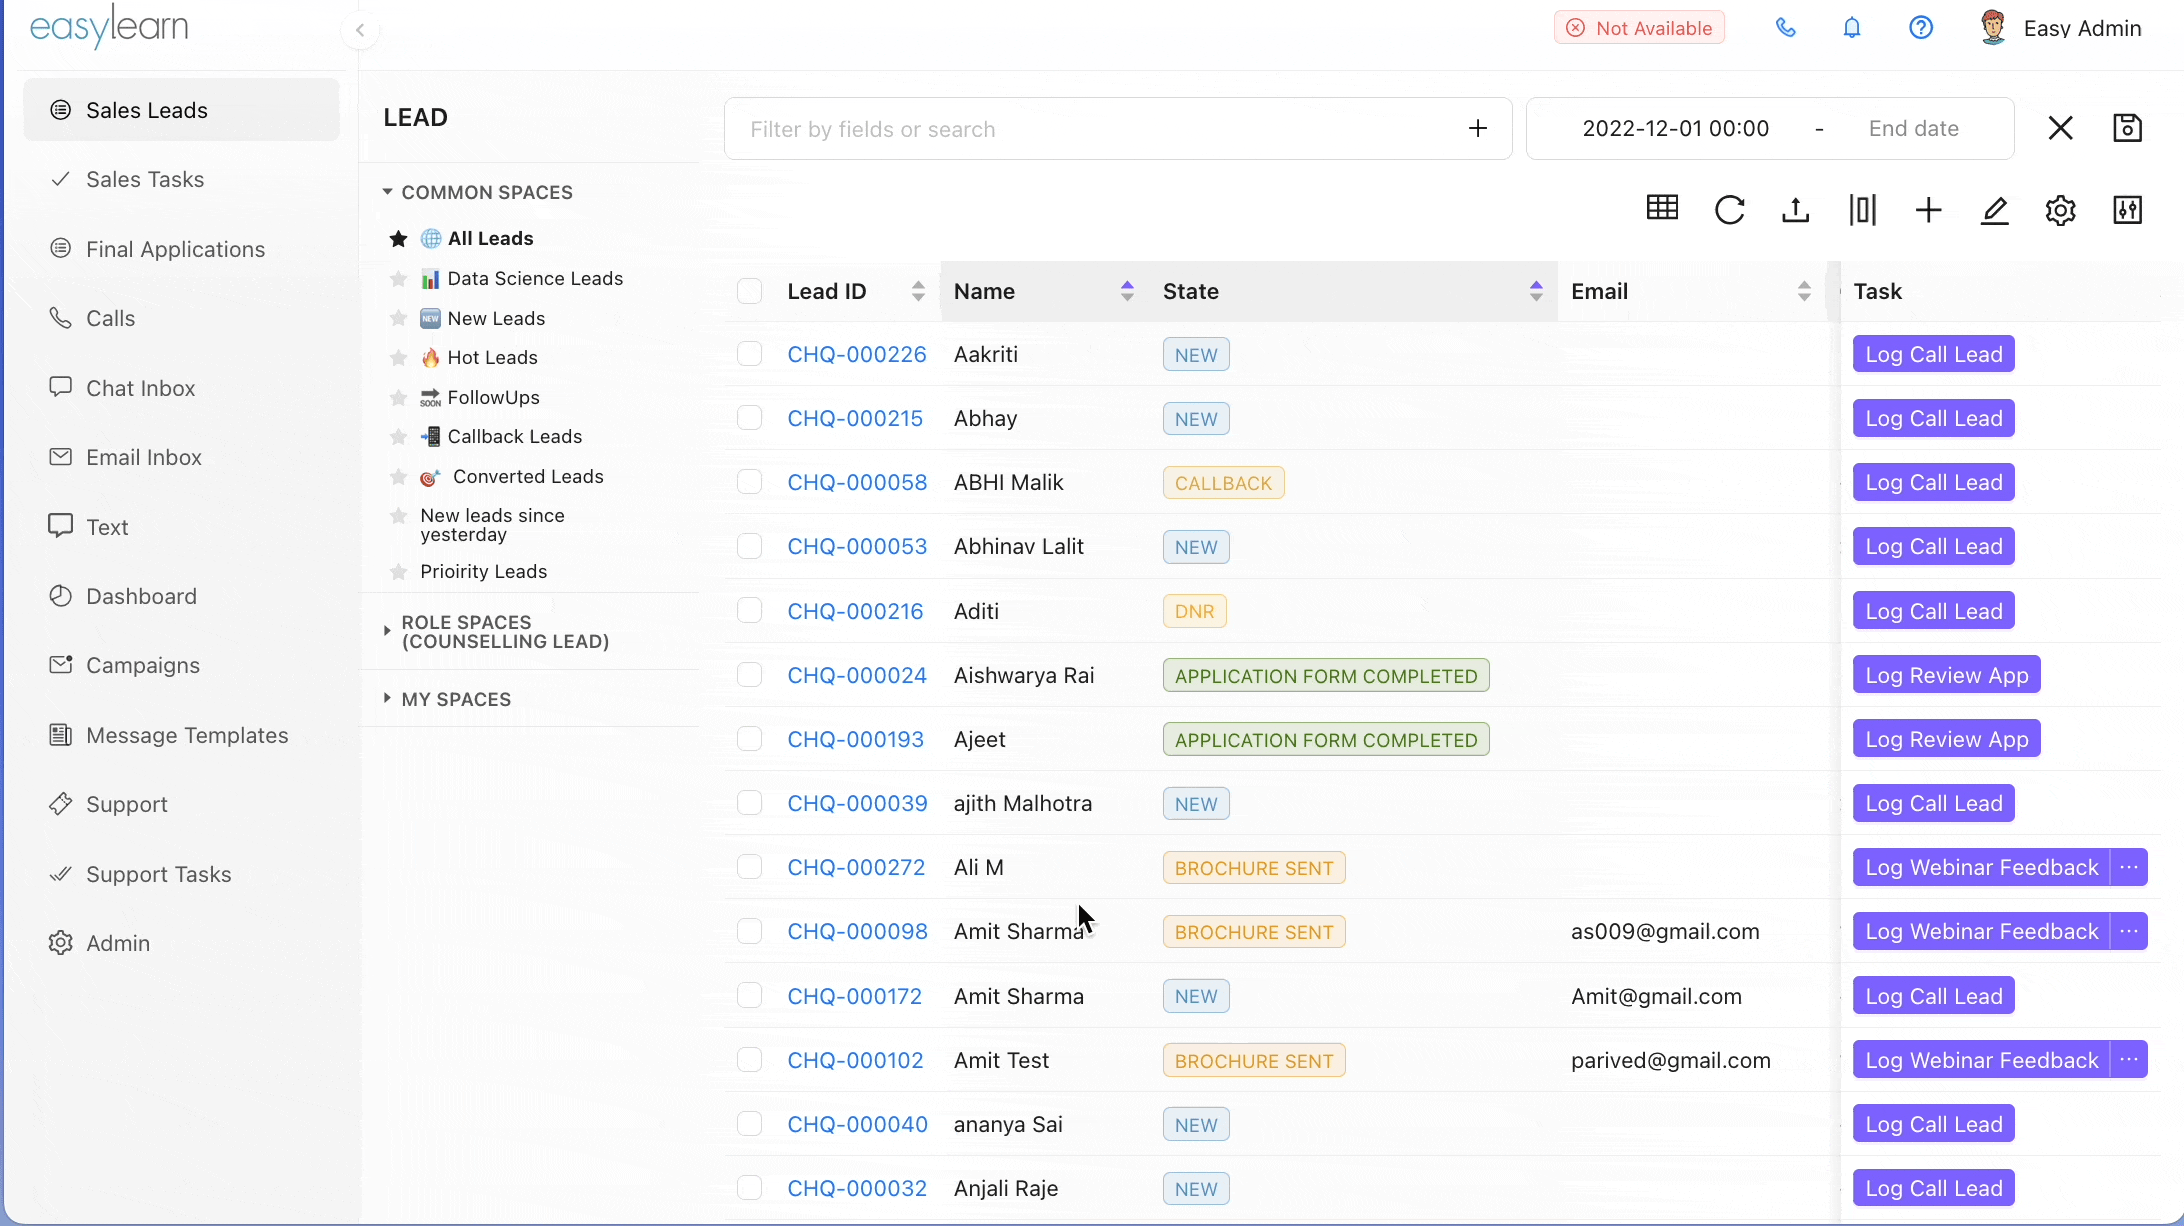The image size is (2184, 1226).
Task: Open the gear settings icon in toolbar
Action: point(2060,210)
